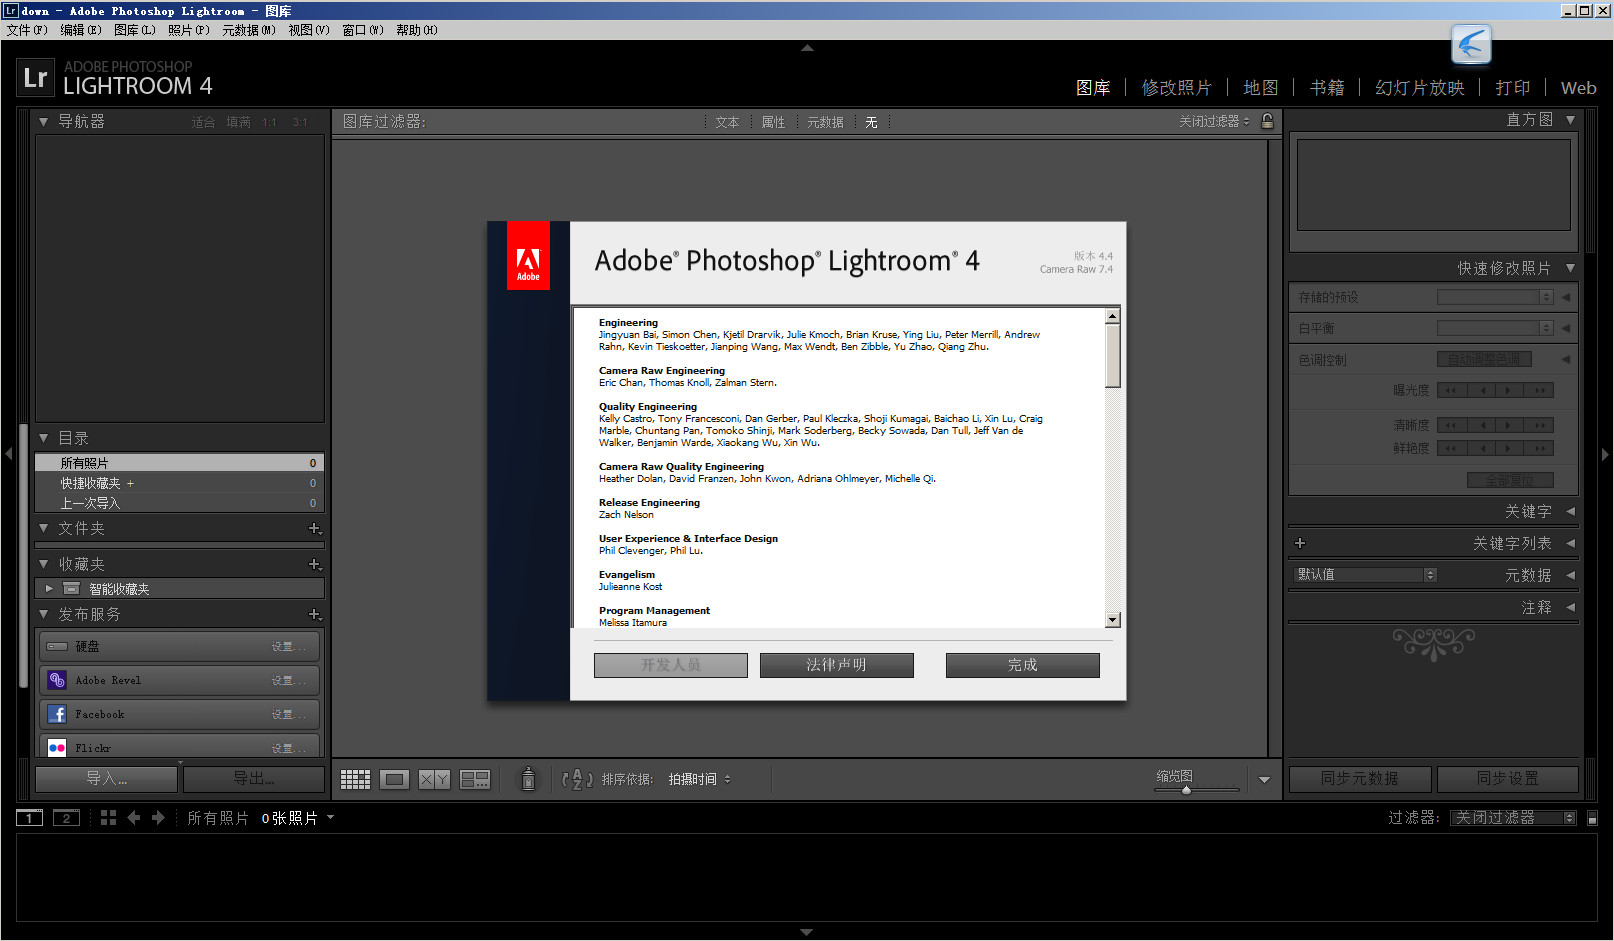Click the Adobe Revel service icon
This screenshot has height=941, width=1614.
57,680
